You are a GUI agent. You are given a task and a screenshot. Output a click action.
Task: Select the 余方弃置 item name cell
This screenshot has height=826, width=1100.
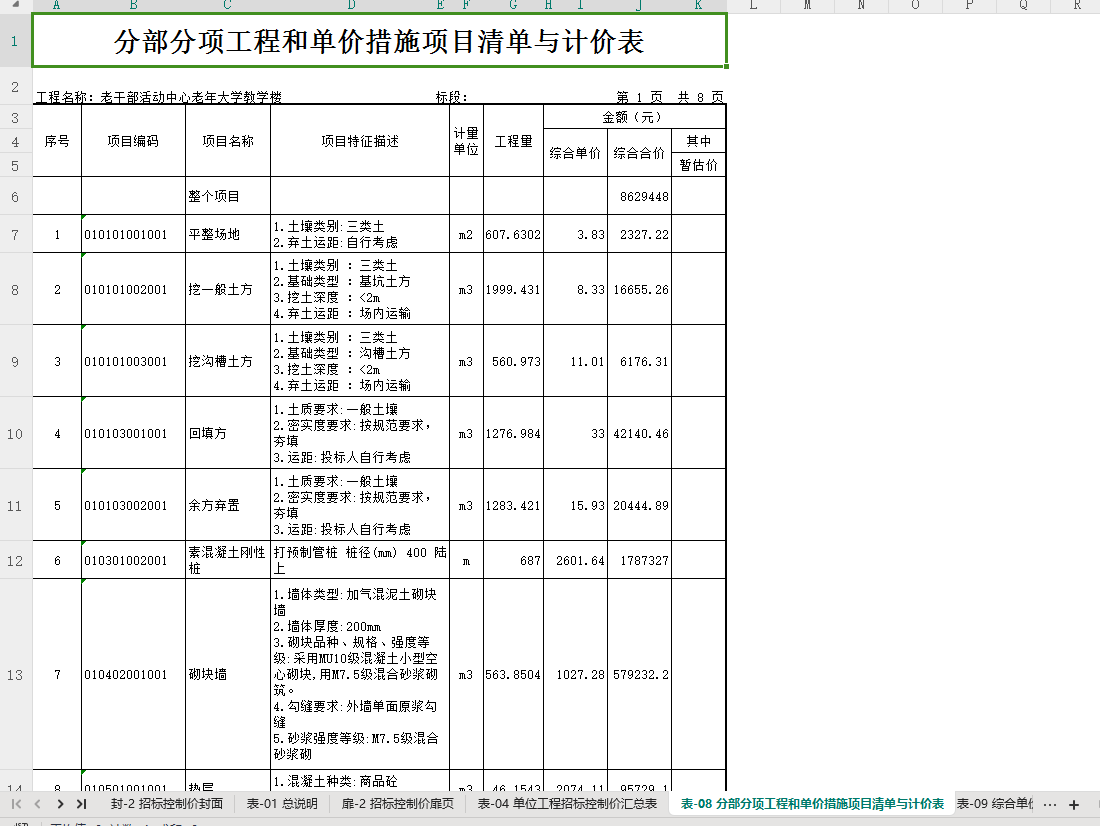228,505
